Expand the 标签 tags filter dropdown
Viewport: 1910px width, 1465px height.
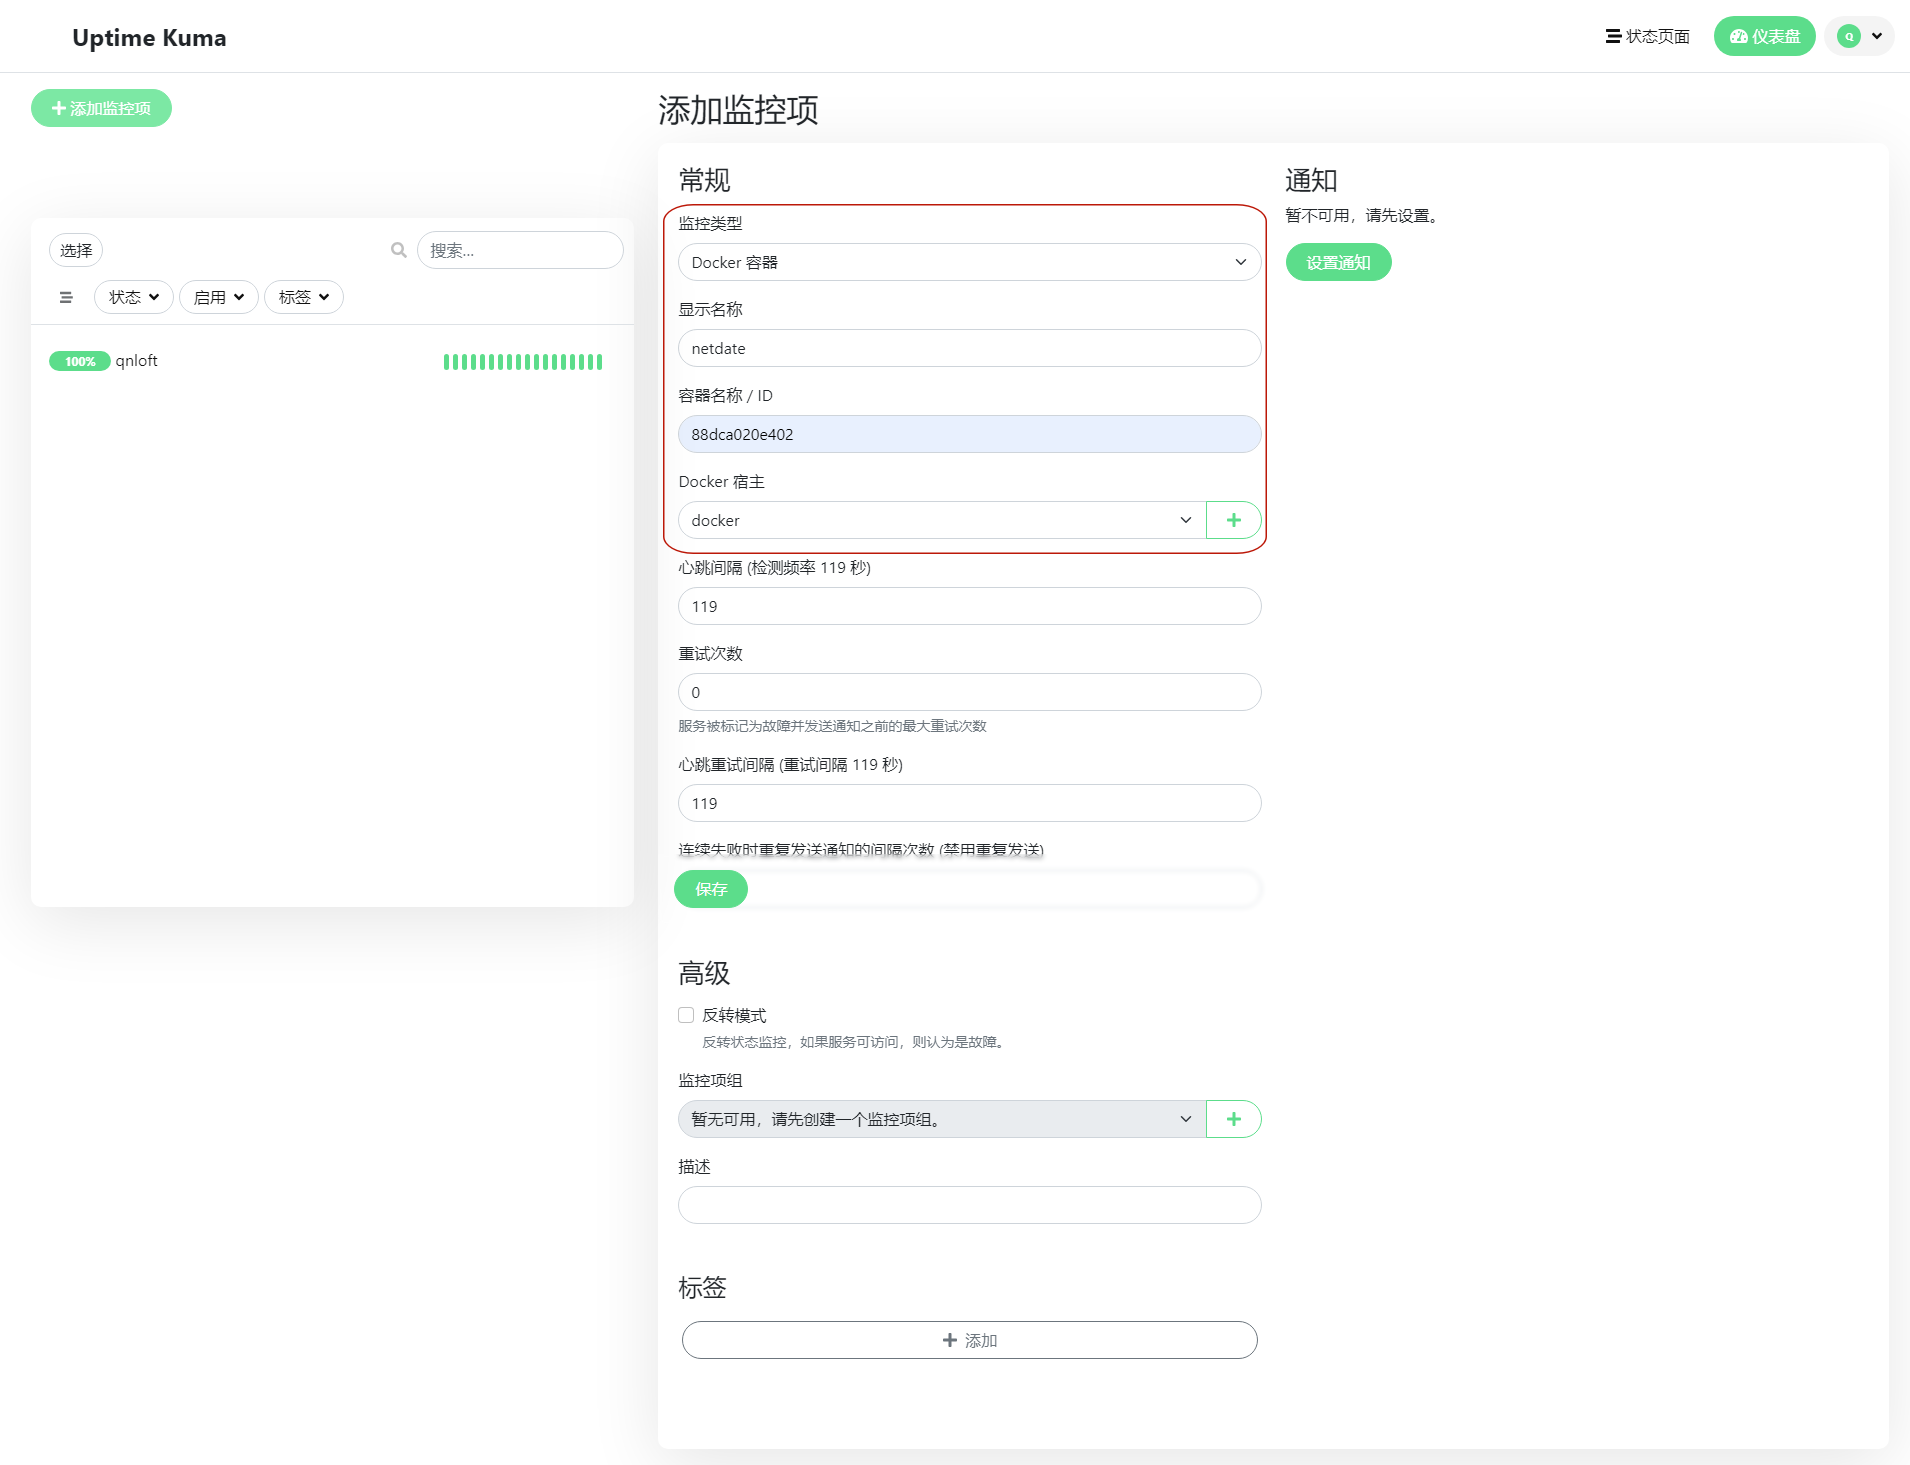[x=304, y=297]
